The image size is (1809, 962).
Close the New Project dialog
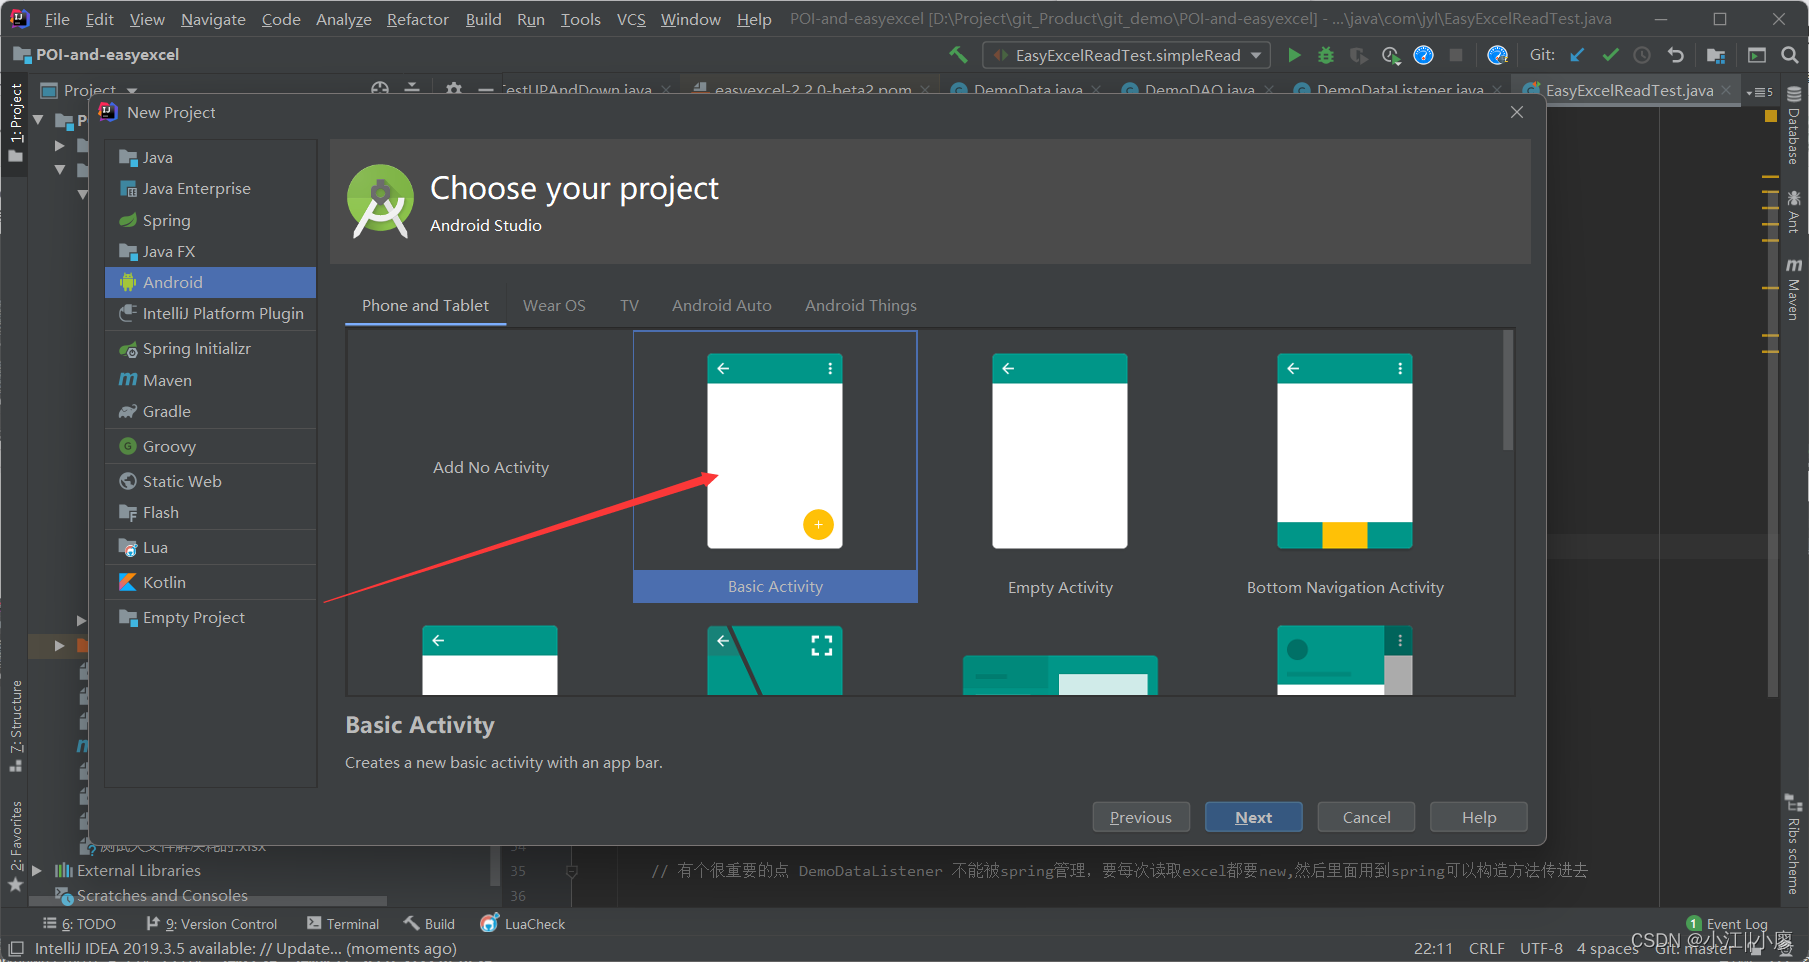pos(1517,112)
